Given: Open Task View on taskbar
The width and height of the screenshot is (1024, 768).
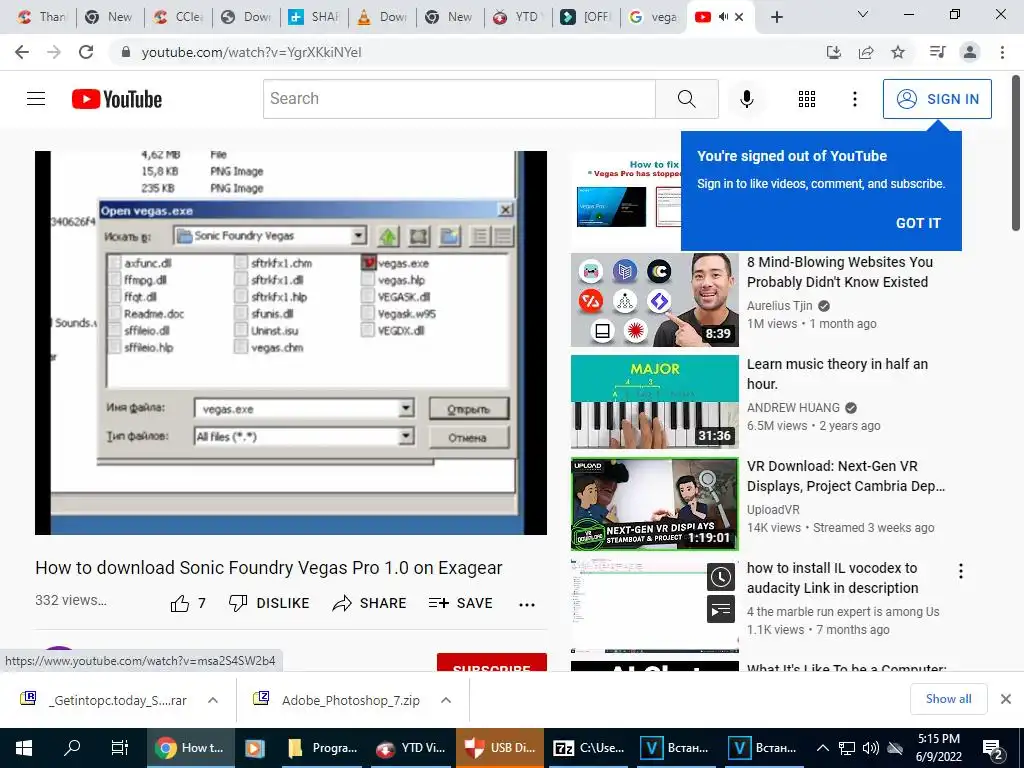Looking at the screenshot, I should click(x=120, y=748).
